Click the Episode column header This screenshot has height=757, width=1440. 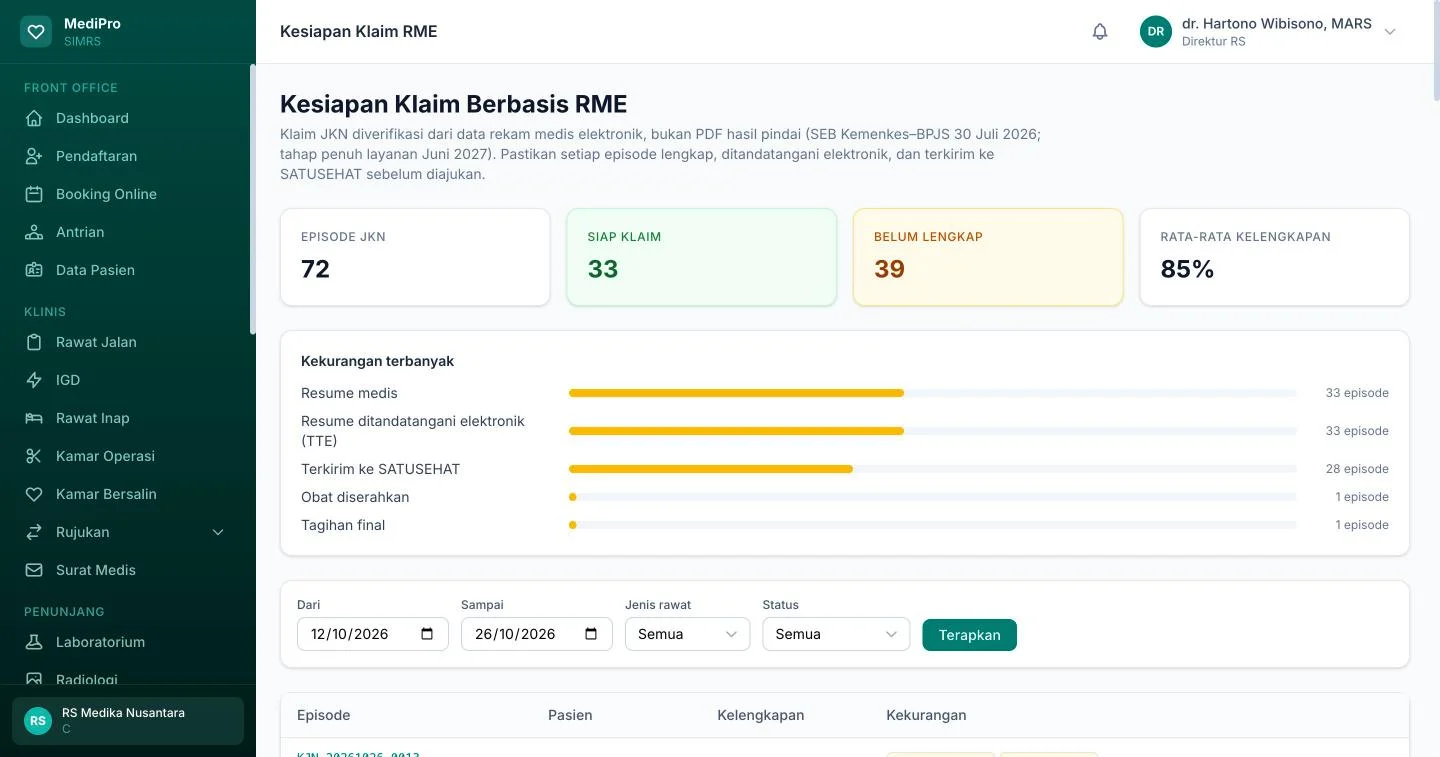tap(323, 715)
